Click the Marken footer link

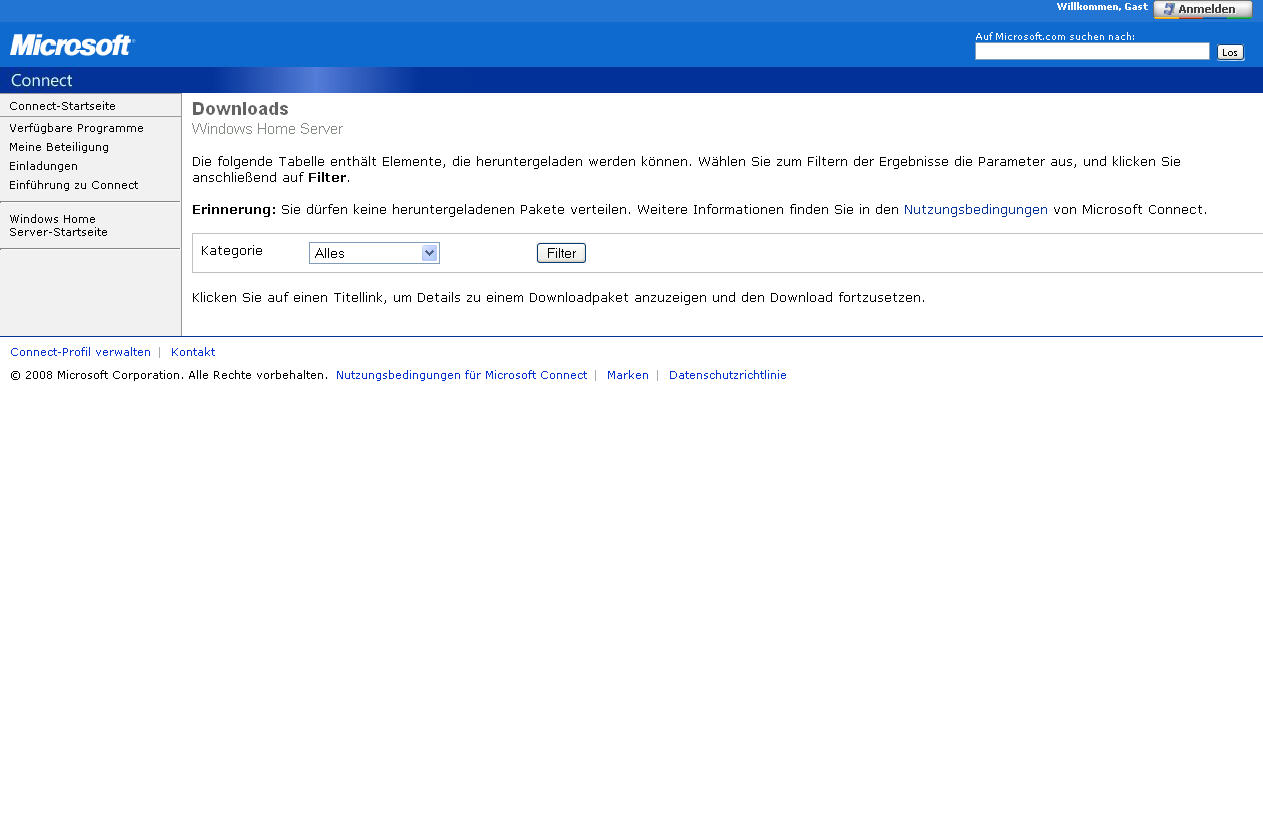pyautogui.click(x=627, y=375)
